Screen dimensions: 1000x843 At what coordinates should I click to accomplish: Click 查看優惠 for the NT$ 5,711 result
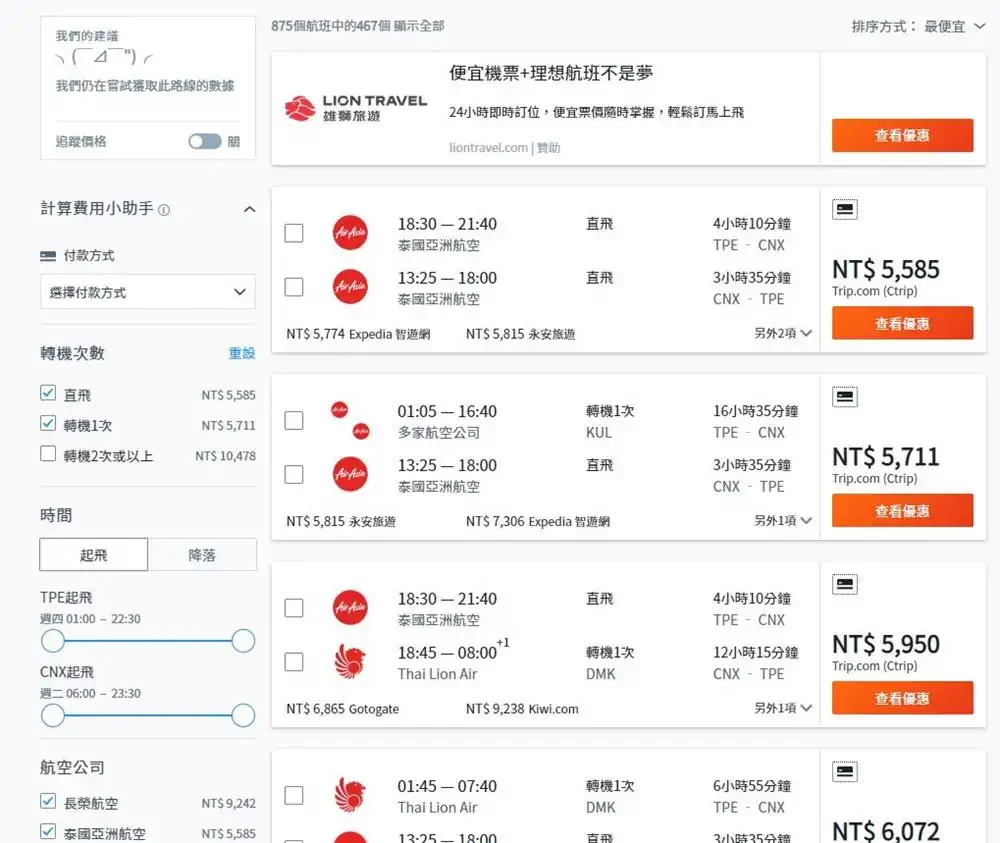(x=902, y=511)
